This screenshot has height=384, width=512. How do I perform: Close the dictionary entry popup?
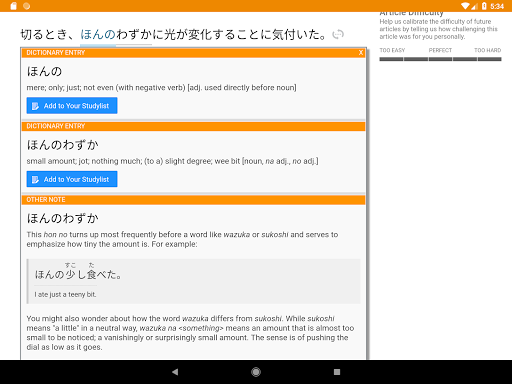tap(361, 53)
